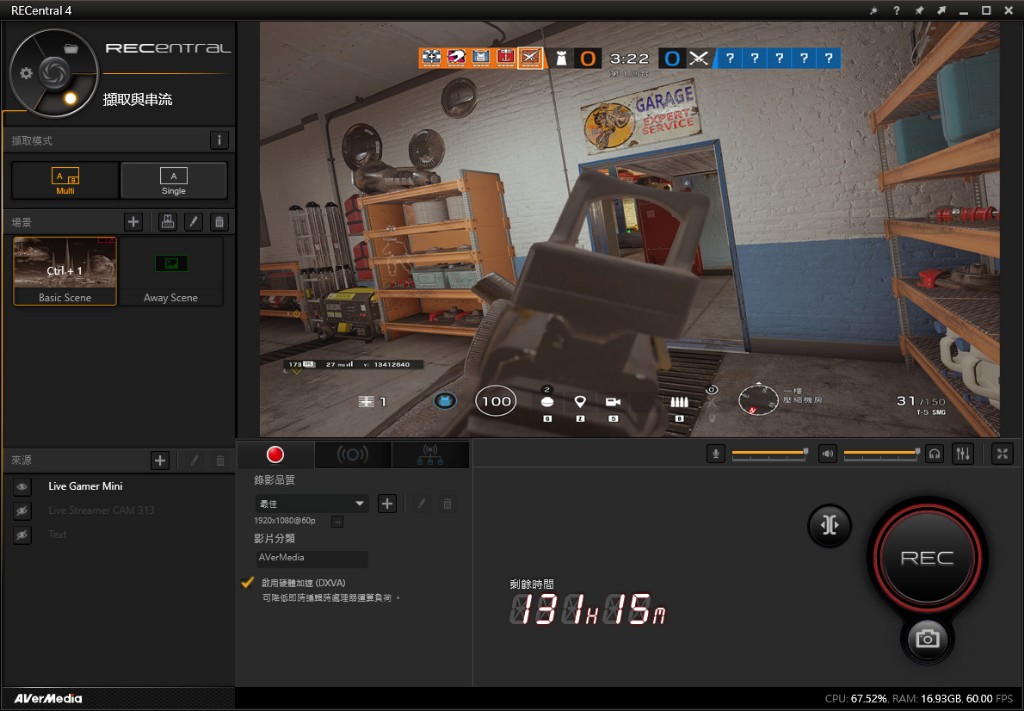The height and width of the screenshot is (711, 1024).
Task: Open the scene hotkey settings icon
Action: 168,222
